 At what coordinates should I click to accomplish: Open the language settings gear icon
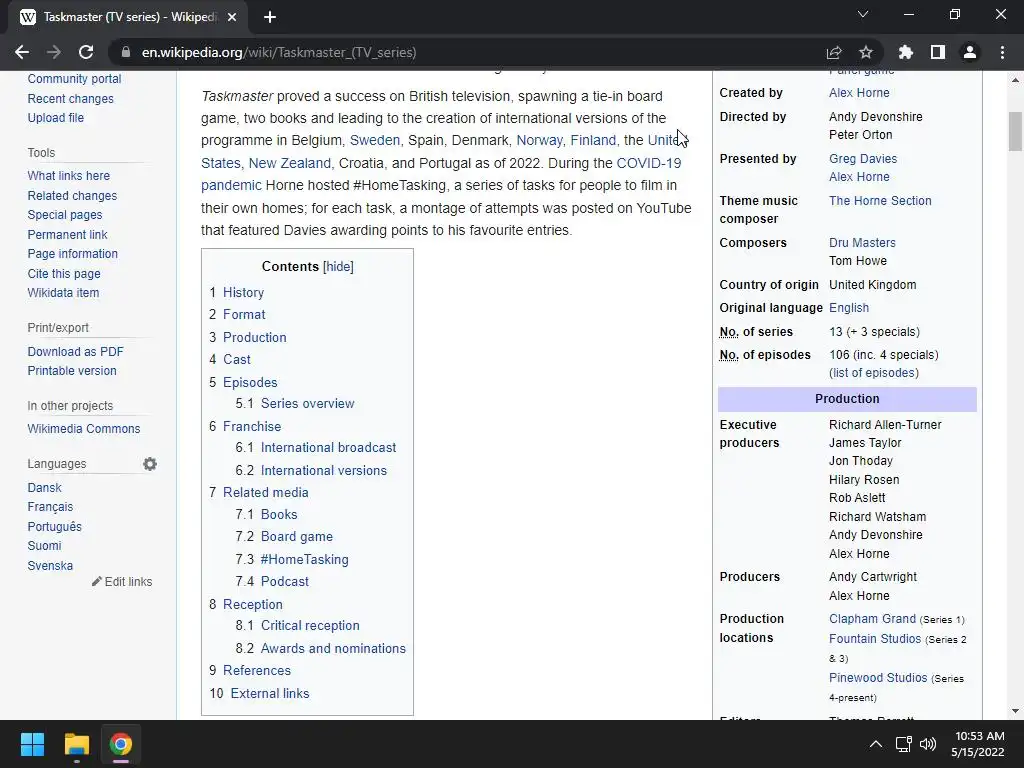click(150, 464)
